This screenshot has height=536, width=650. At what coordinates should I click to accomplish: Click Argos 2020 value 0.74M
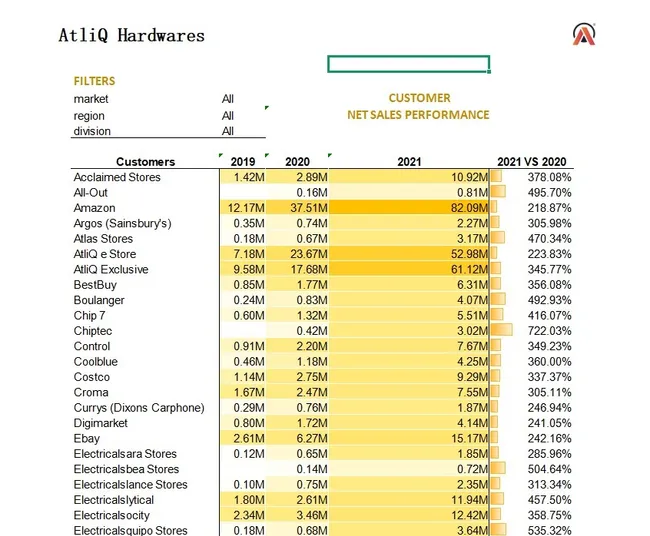point(312,223)
